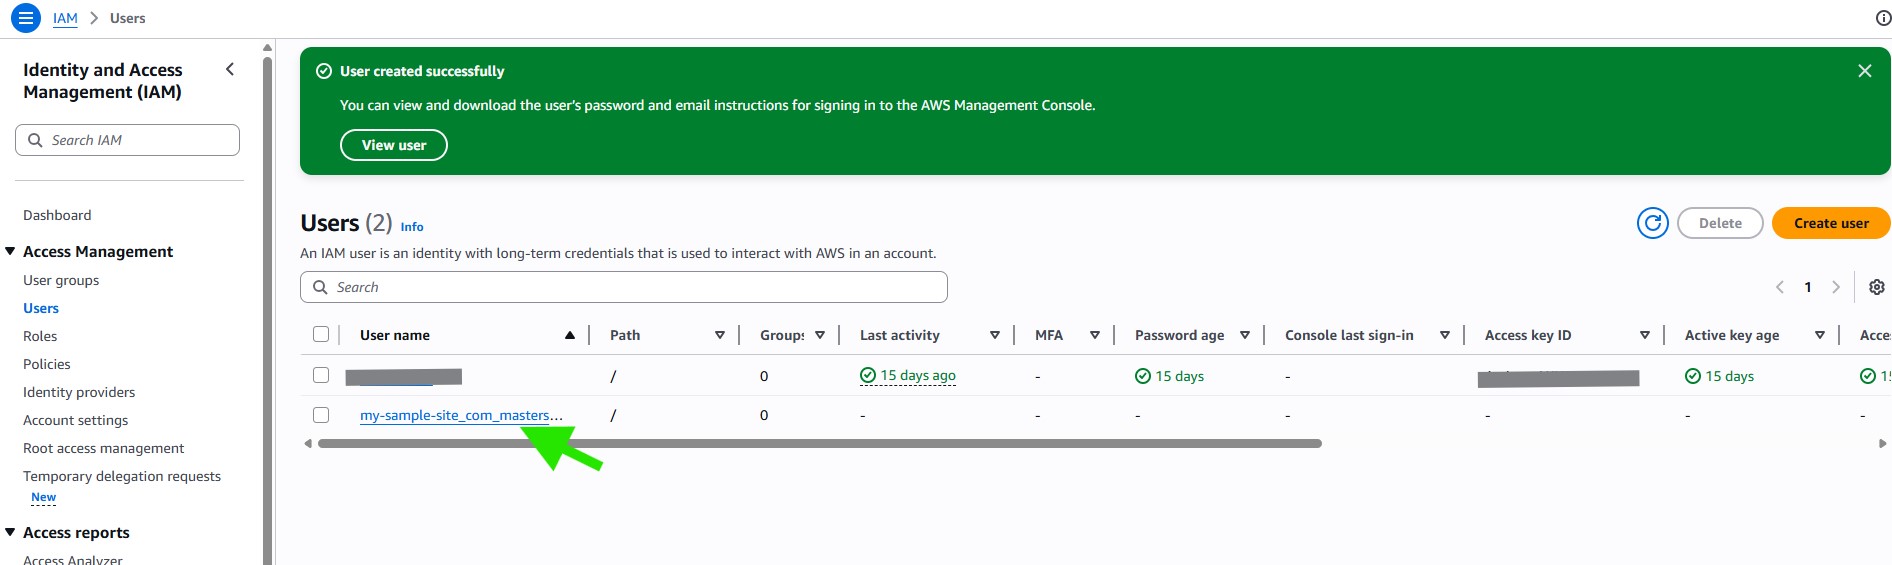Click the refresh users list icon
1892x565 pixels.
(1652, 223)
